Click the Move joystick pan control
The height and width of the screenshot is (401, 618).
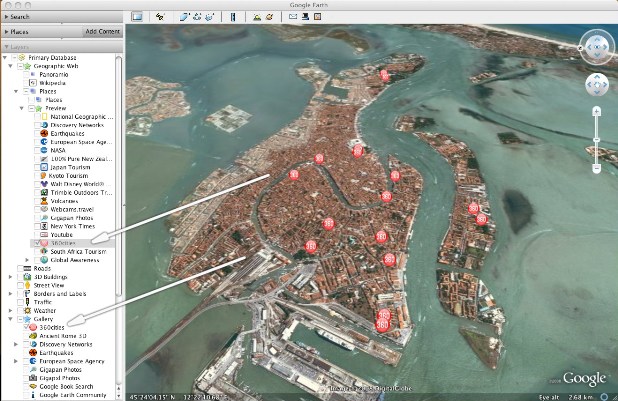[596, 85]
